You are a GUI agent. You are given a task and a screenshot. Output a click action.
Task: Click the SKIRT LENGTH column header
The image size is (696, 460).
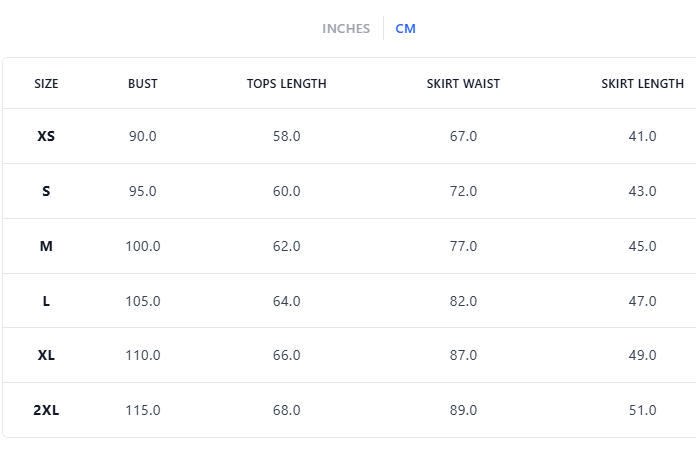[x=642, y=84]
